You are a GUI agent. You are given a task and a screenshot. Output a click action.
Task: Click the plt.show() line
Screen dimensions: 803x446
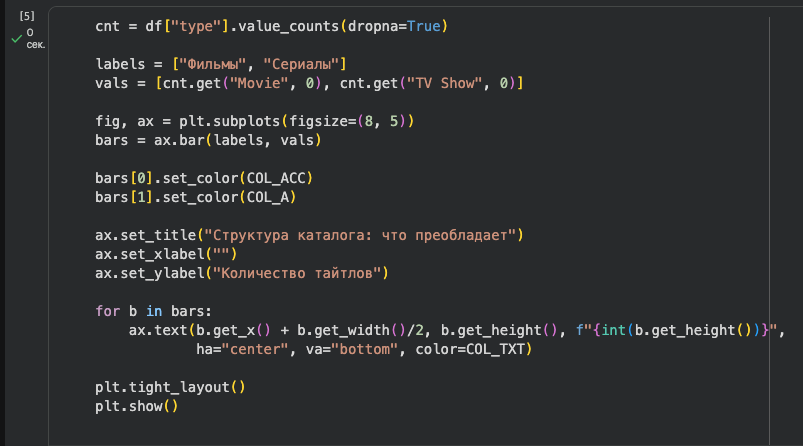coord(137,406)
